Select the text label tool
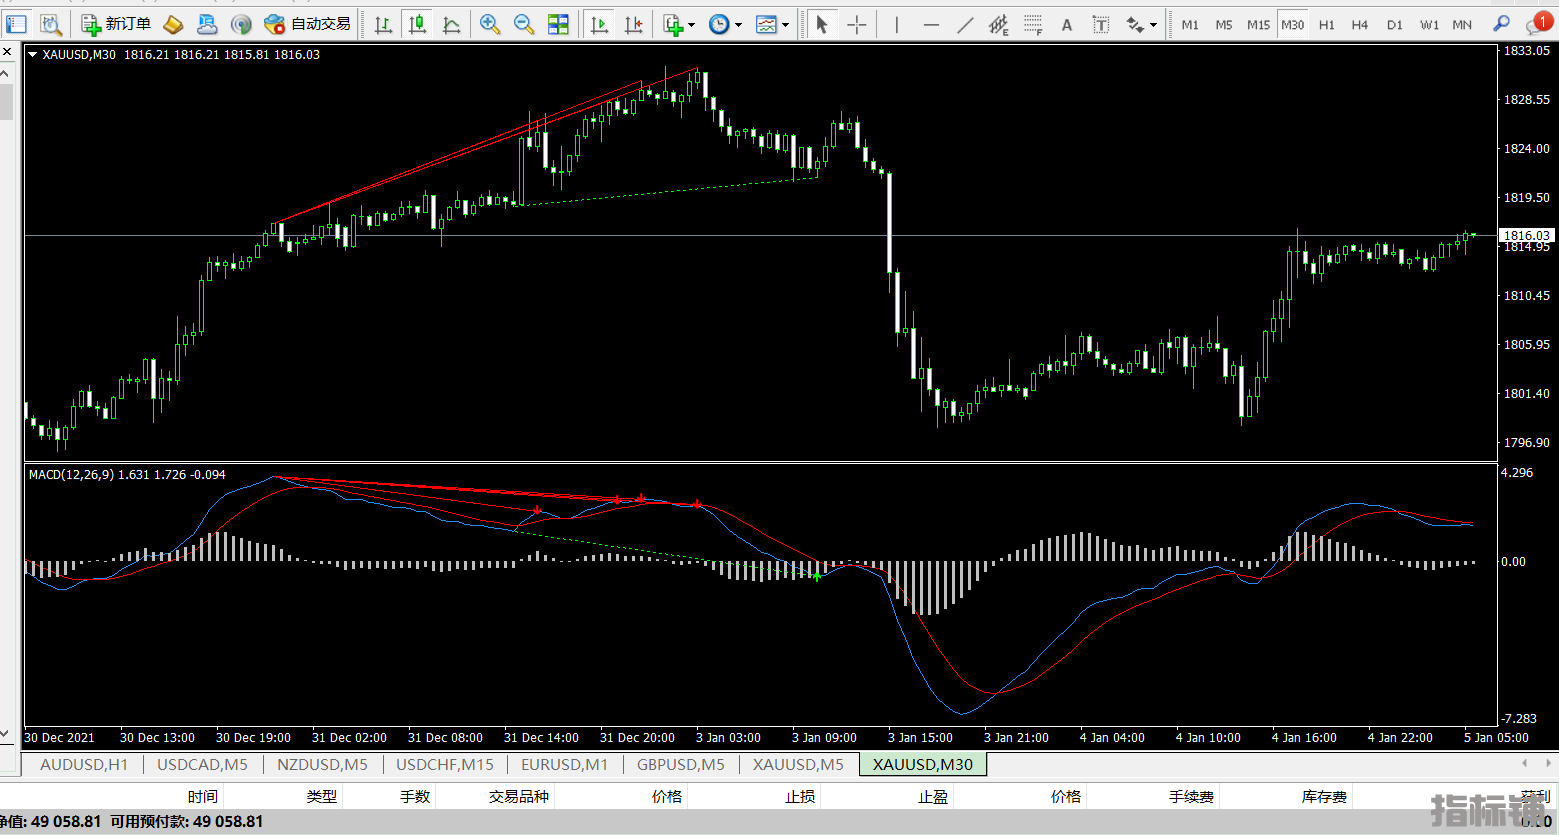 pos(1101,24)
